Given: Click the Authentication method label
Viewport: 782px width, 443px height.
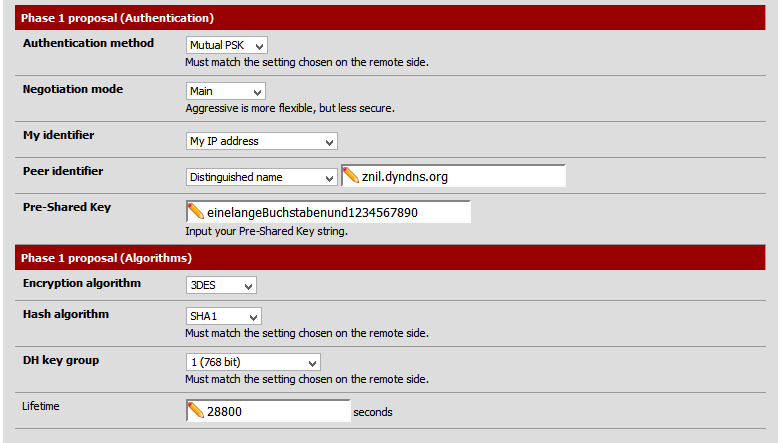Looking at the screenshot, I should click(x=88, y=44).
